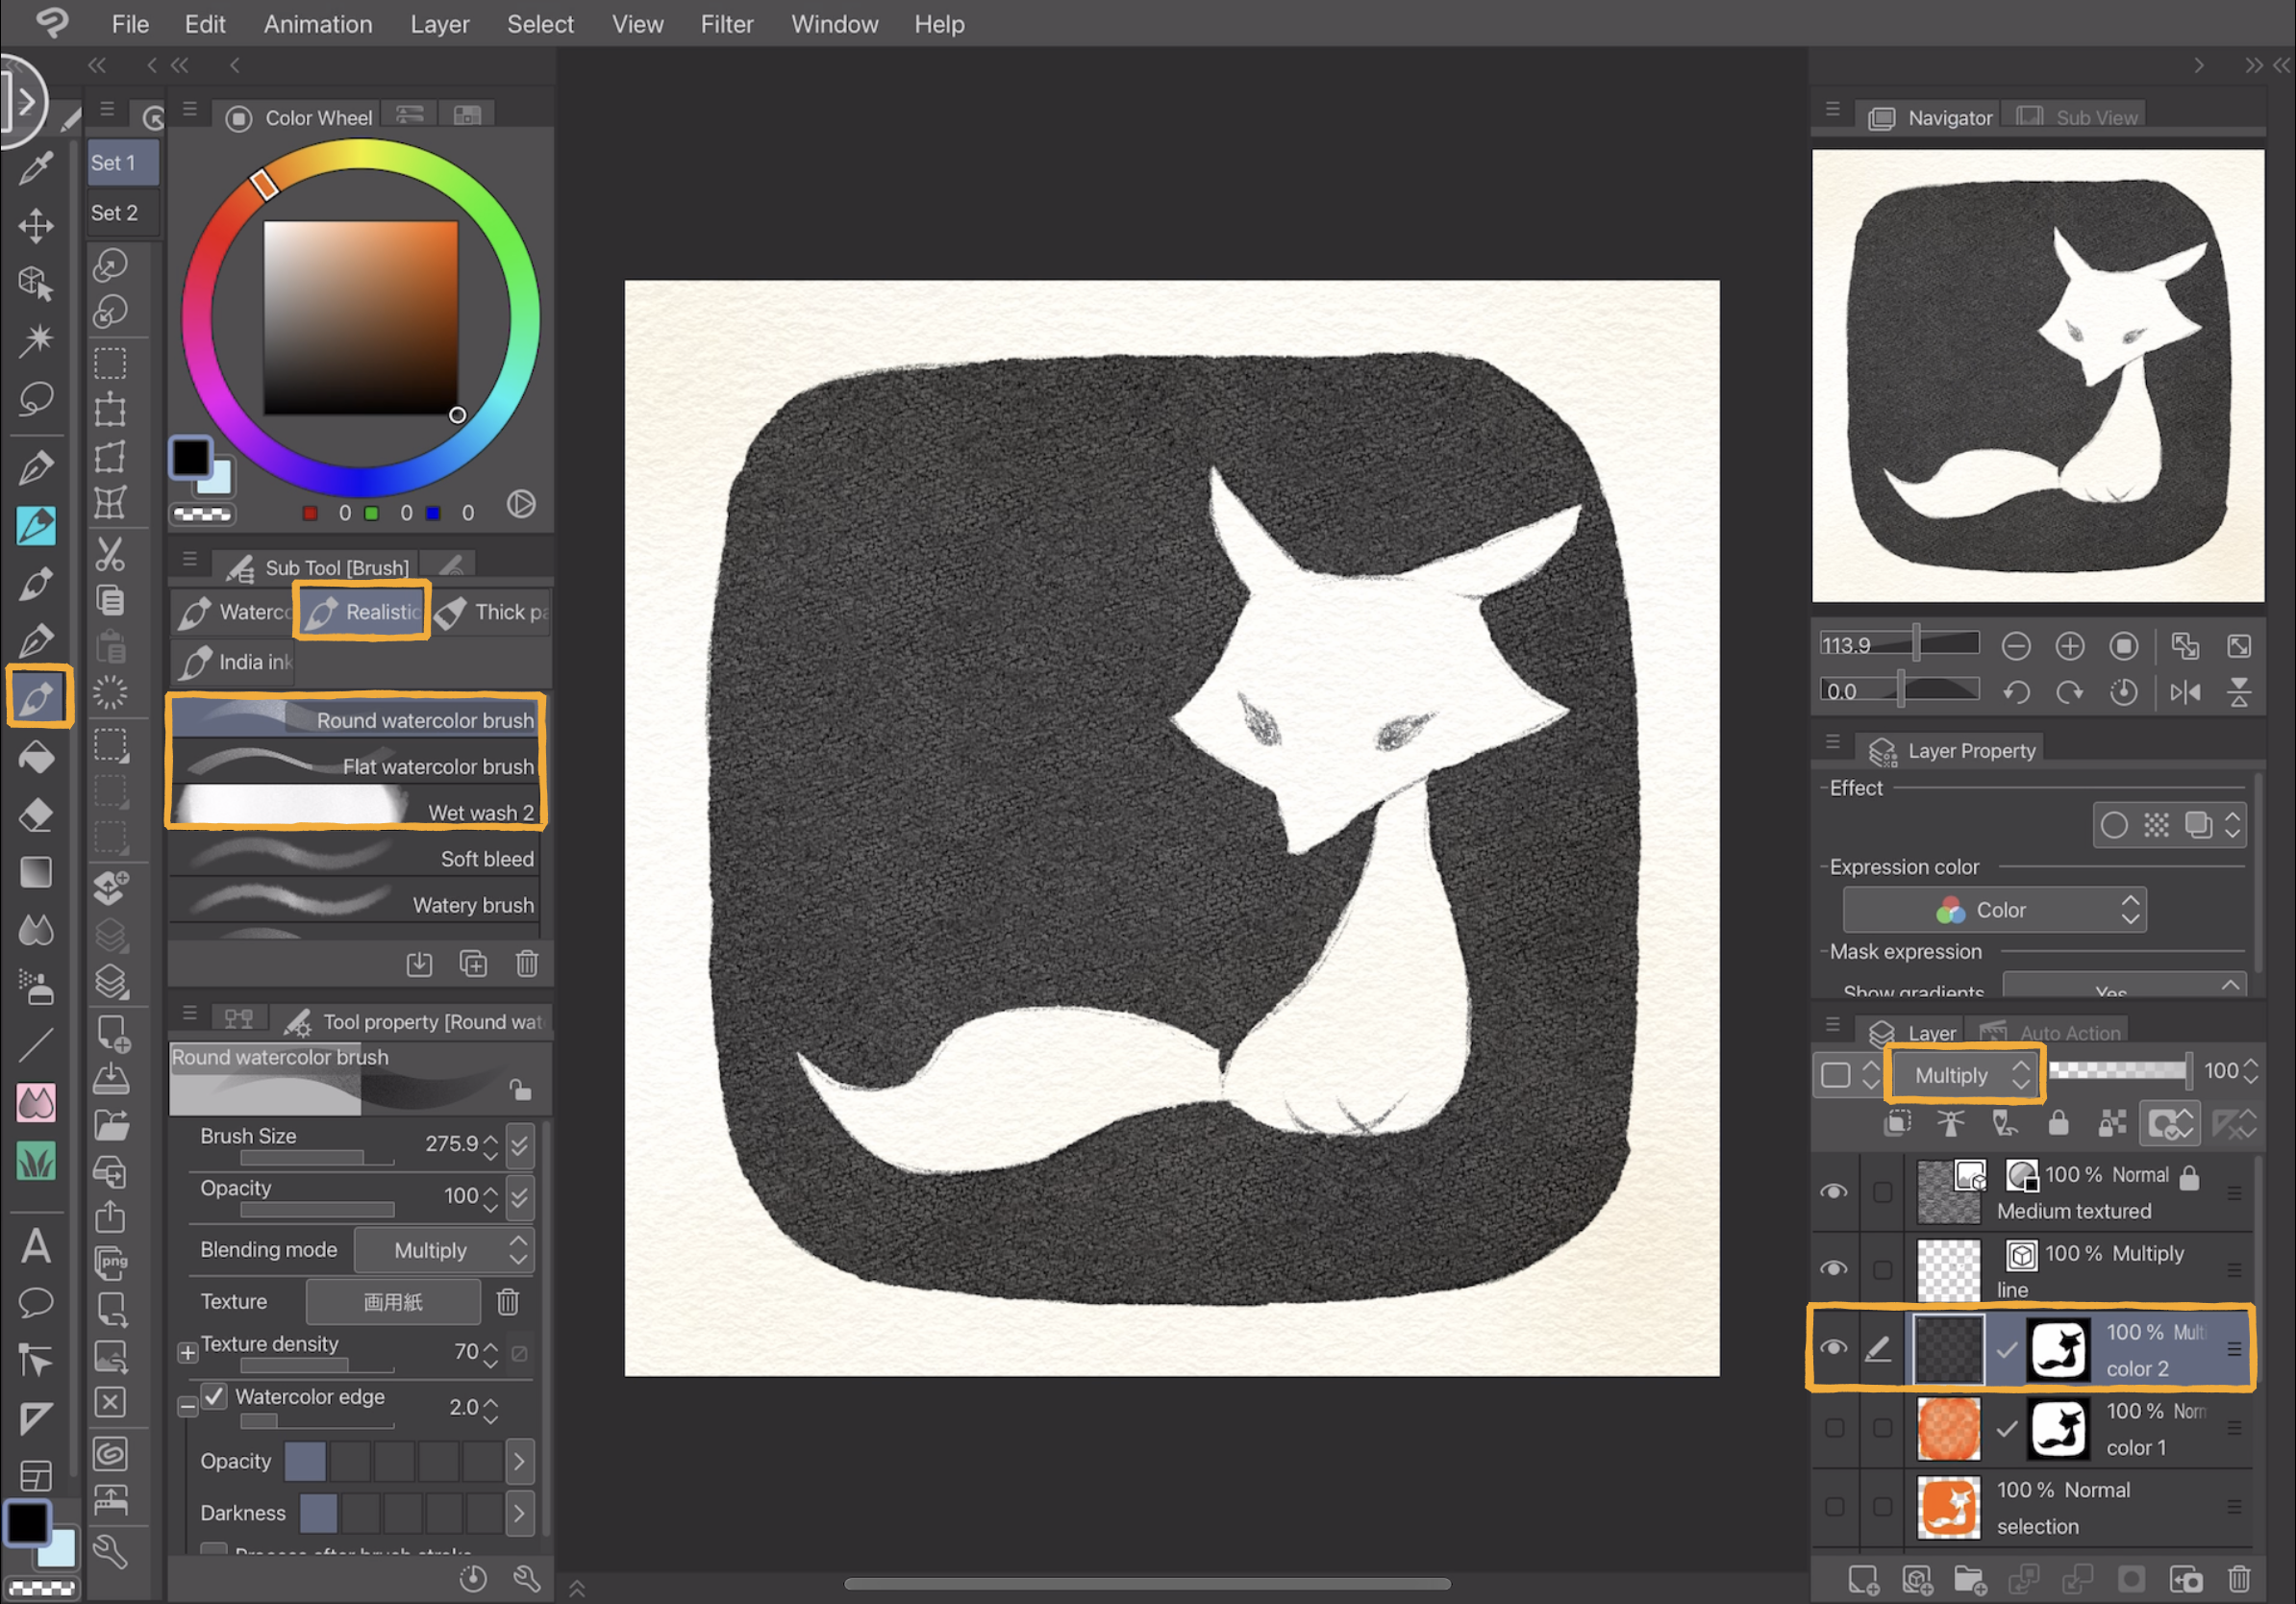This screenshot has height=1604, width=2296.
Task: Click the Realistic watercolor brush category
Action: pos(361,611)
